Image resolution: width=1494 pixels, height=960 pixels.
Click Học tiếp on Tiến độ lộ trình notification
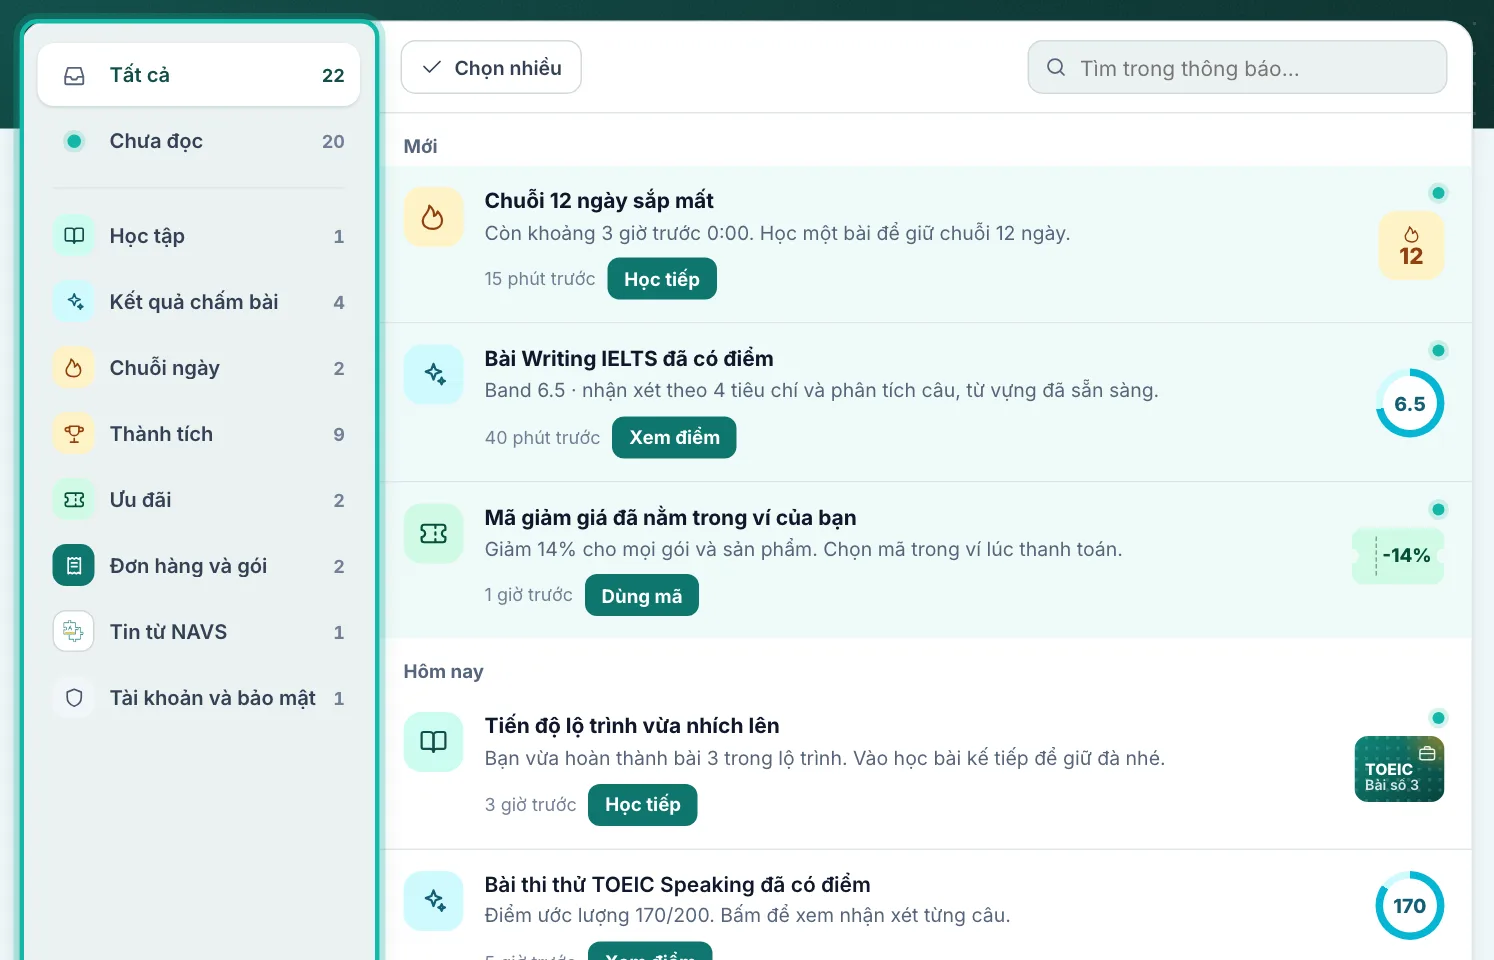click(643, 805)
